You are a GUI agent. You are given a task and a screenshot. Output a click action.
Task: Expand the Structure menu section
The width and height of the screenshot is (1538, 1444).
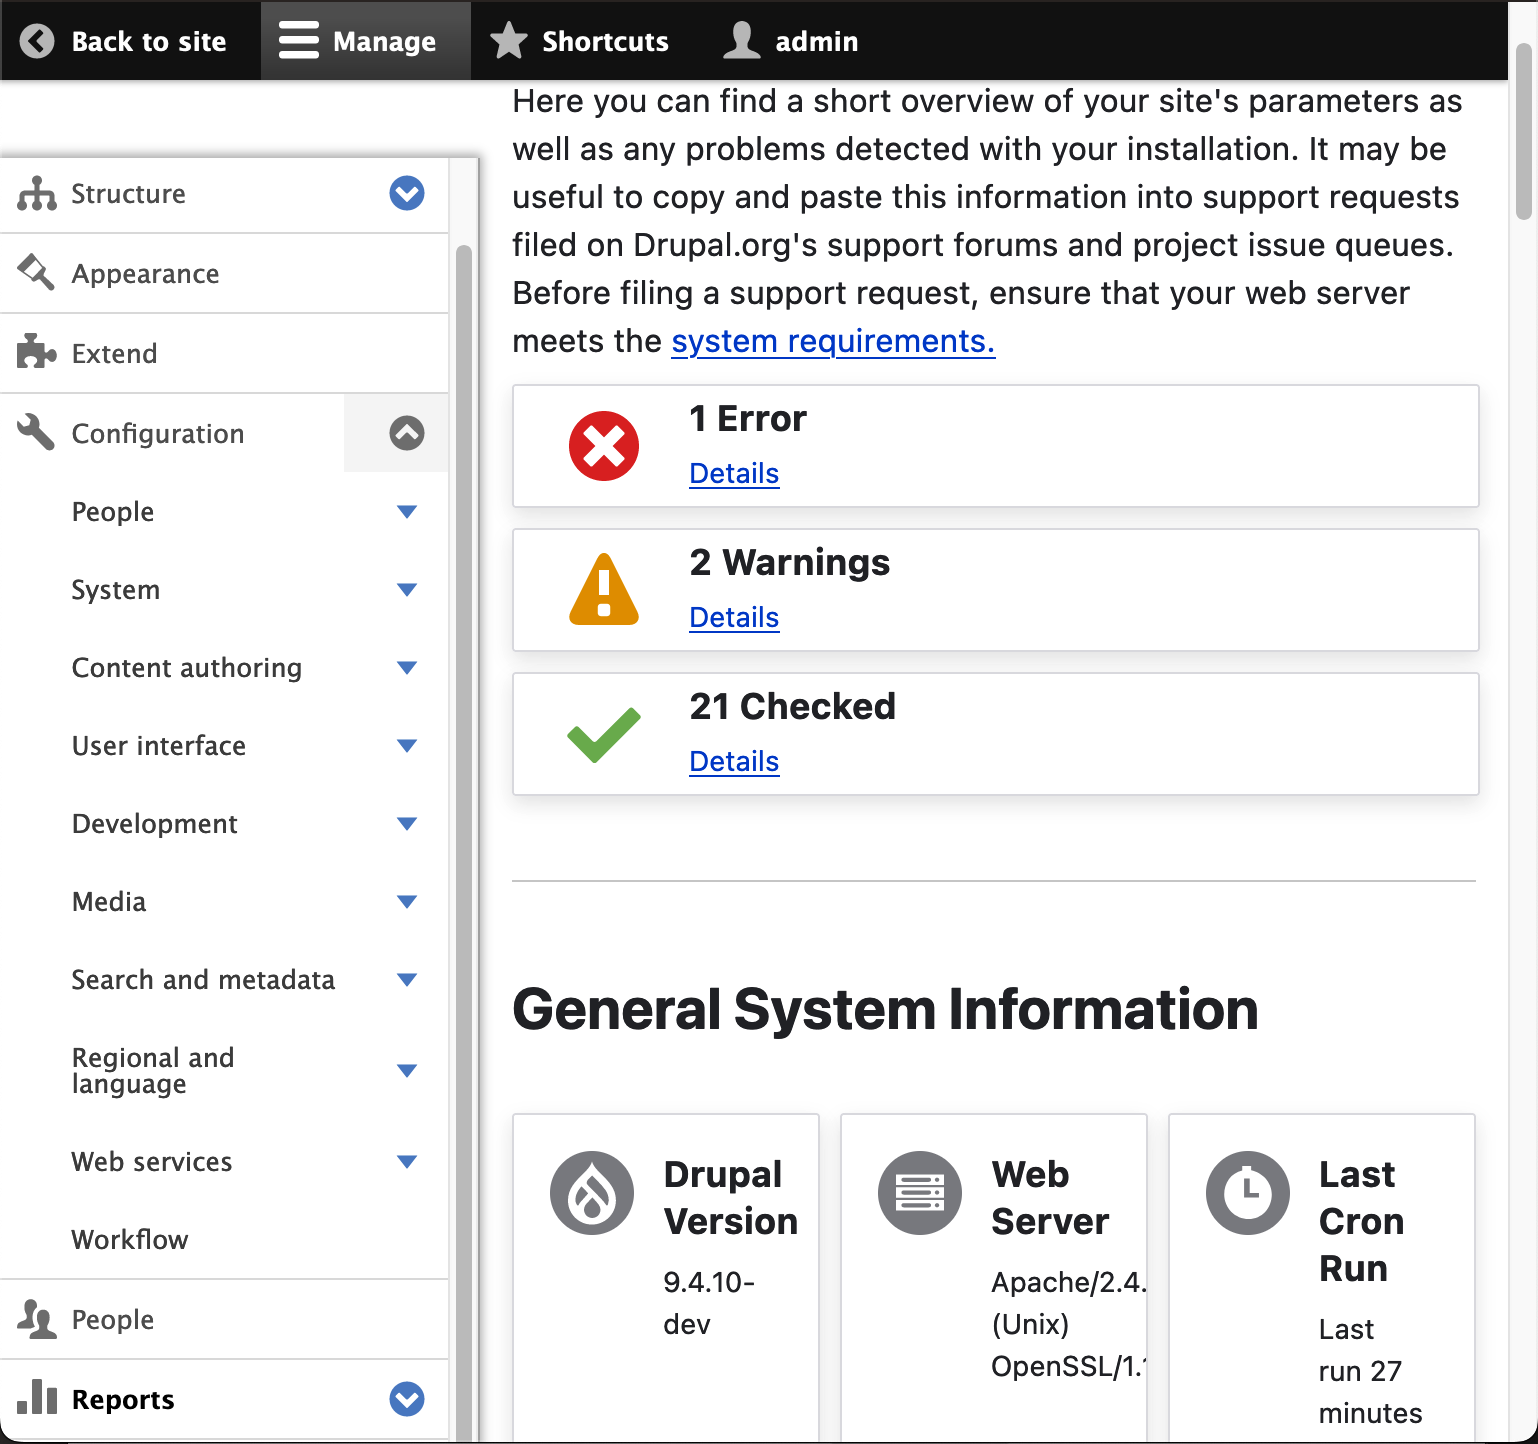pos(406,193)
